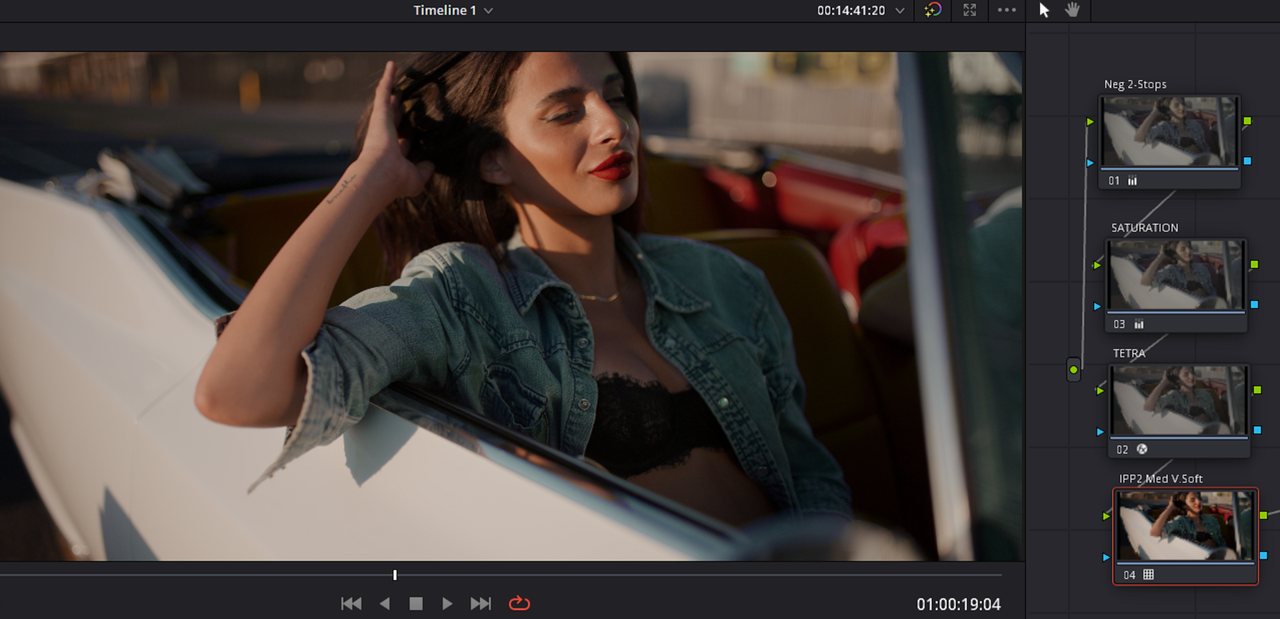Click the effects icon on node 02
The height and width of the screenshot is (619, 1280).
[1141, 450]
